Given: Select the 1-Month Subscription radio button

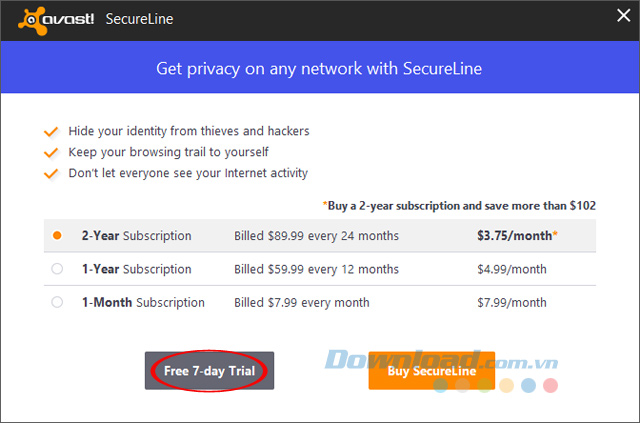Looking at the screenshot, I should [x=57, y=302].
